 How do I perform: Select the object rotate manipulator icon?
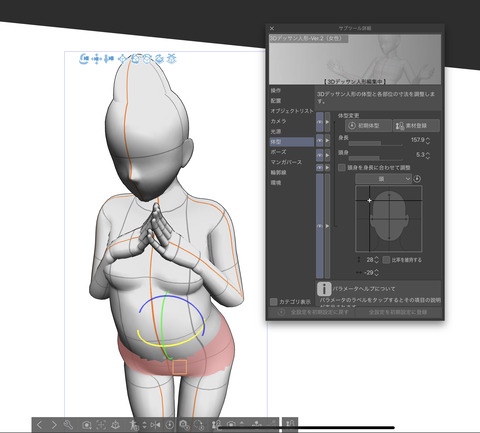tap(135, 59)
